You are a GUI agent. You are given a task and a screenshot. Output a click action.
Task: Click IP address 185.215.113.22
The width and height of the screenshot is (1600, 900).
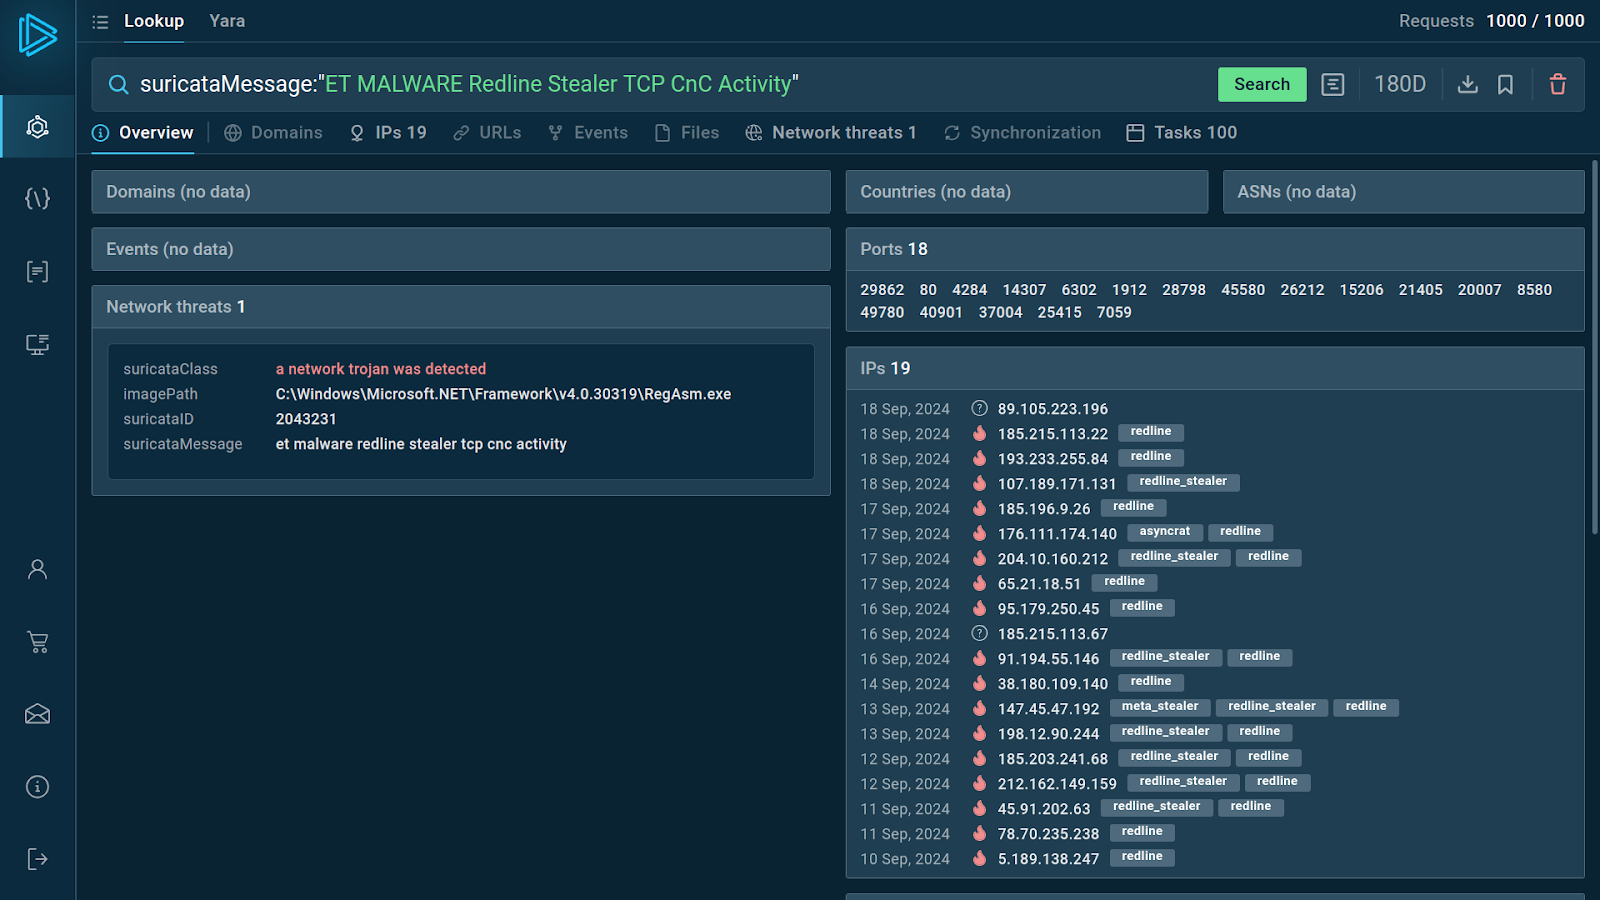pos(1053,434)
